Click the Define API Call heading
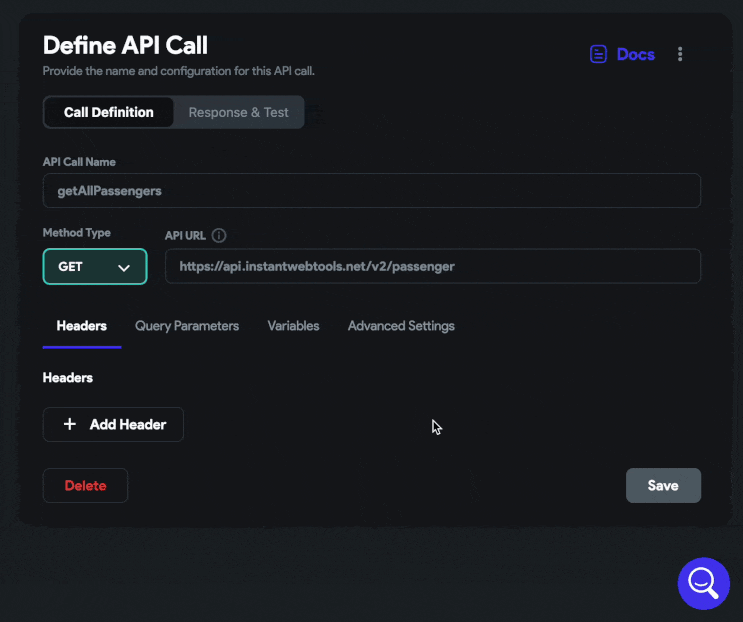The width and height of the screenshot is (743, 622). [125, 45]
